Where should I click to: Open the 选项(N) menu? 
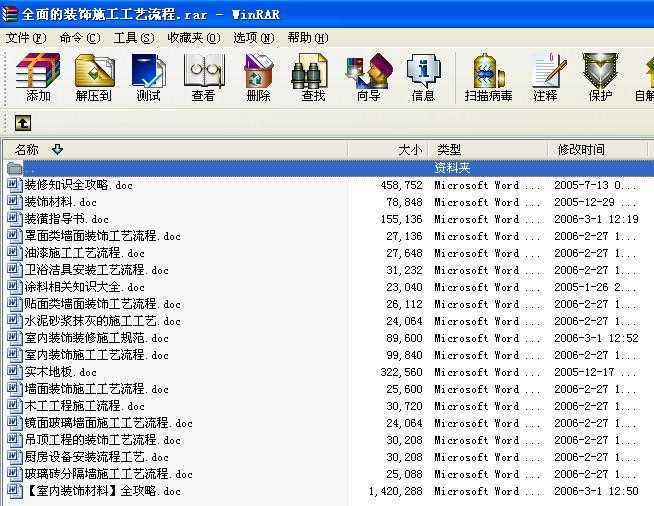click(x=254, y=38)
